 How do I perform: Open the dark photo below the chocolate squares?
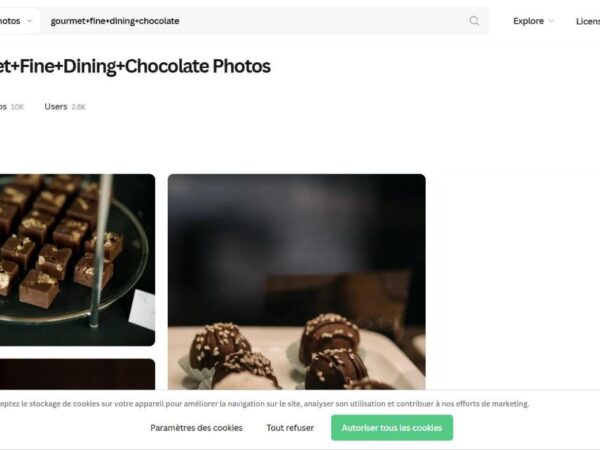tap(77, 374)
